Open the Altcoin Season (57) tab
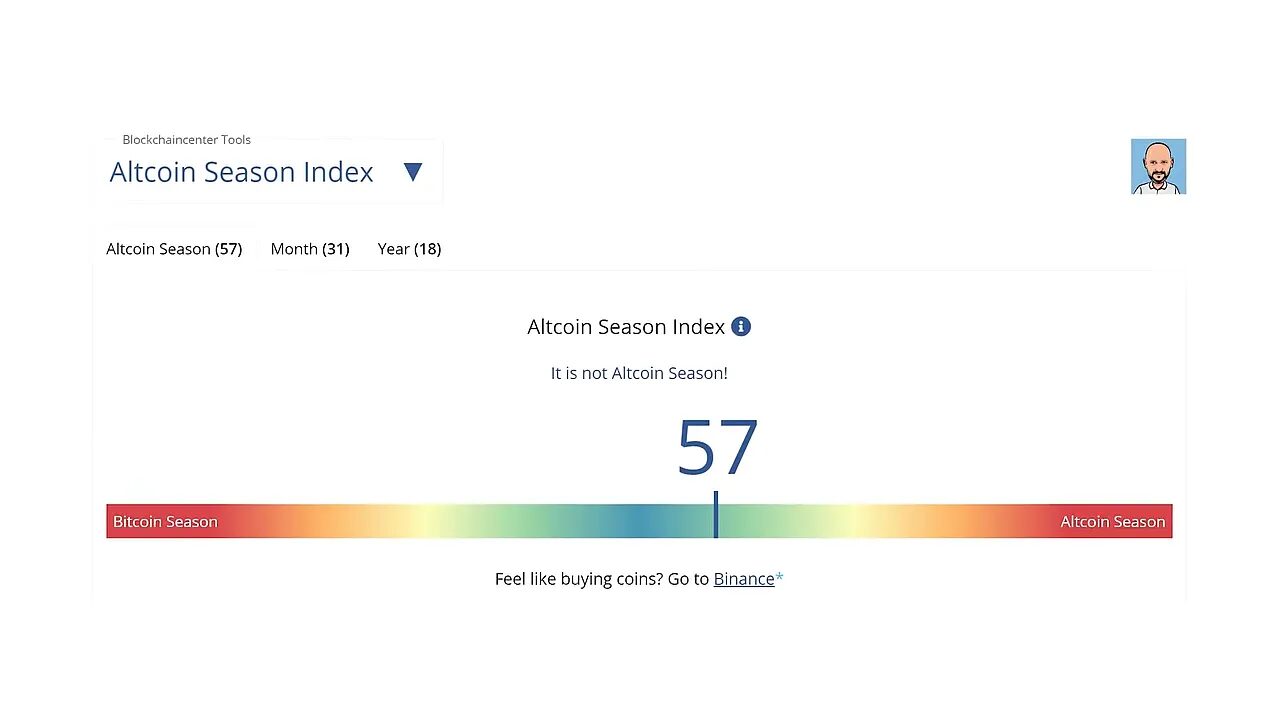Viewport: 1280px width, 720px height. [174, 249]
